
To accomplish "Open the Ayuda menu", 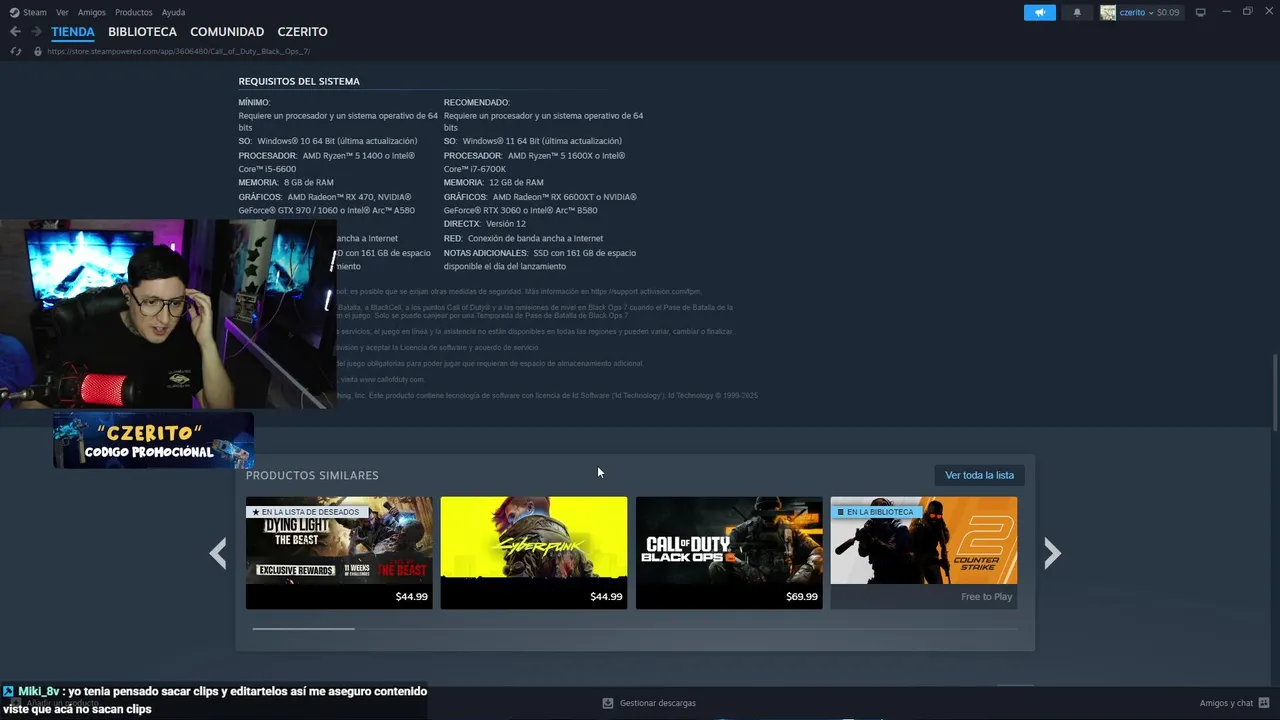I will 173,12.
